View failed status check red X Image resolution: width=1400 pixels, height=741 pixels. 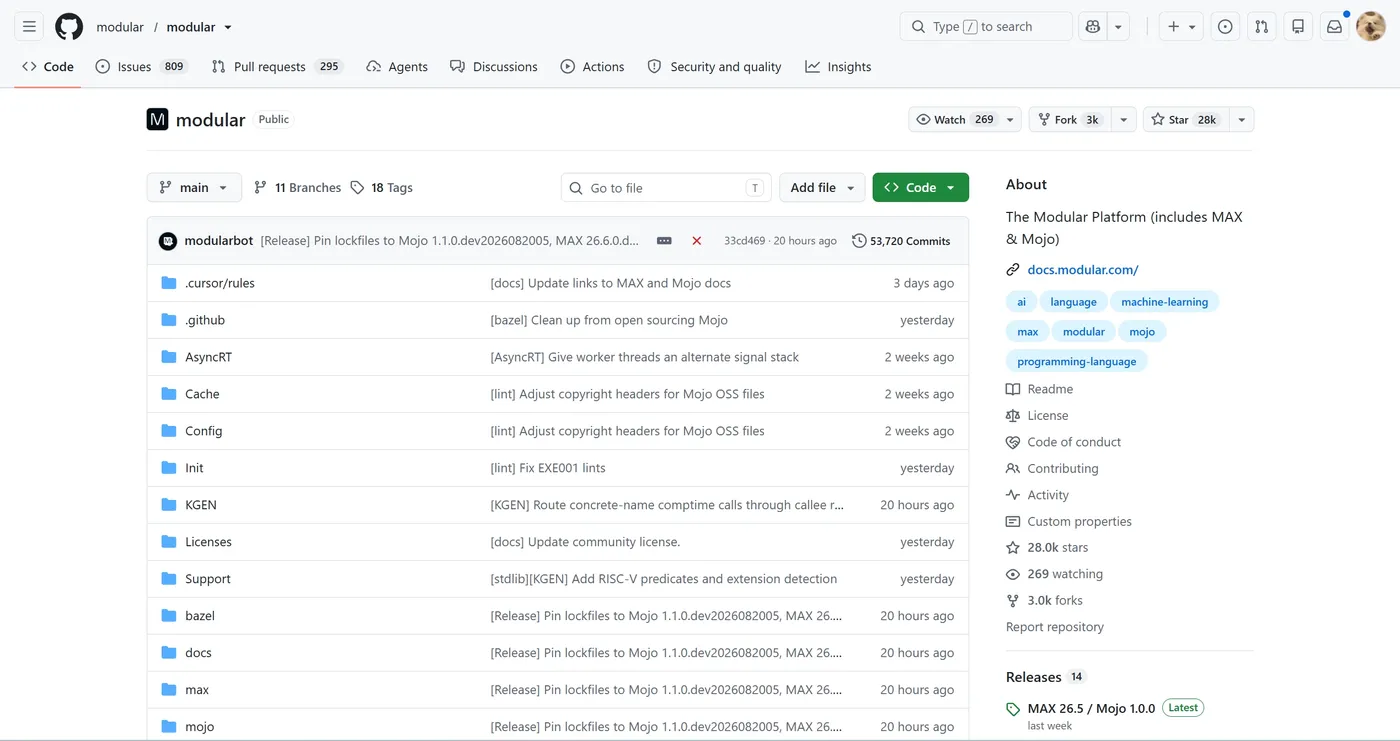tap(697, 241)
